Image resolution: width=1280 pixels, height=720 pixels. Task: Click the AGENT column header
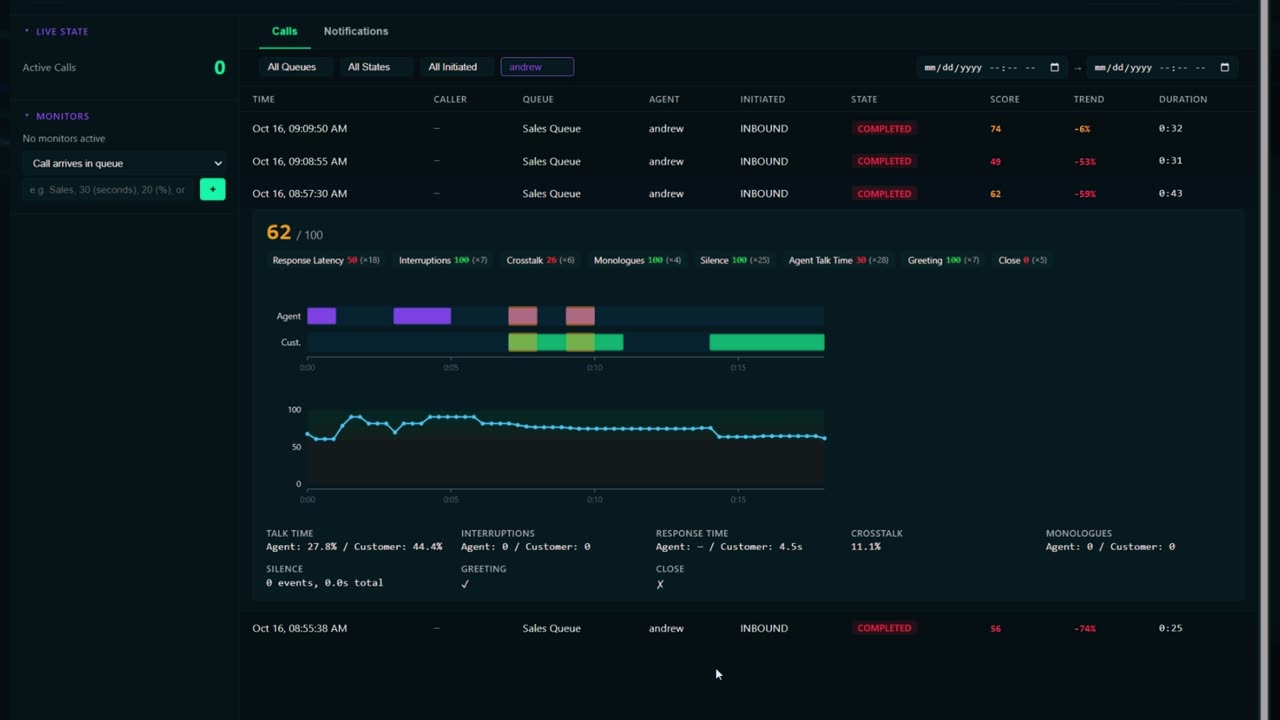[664, 99]
